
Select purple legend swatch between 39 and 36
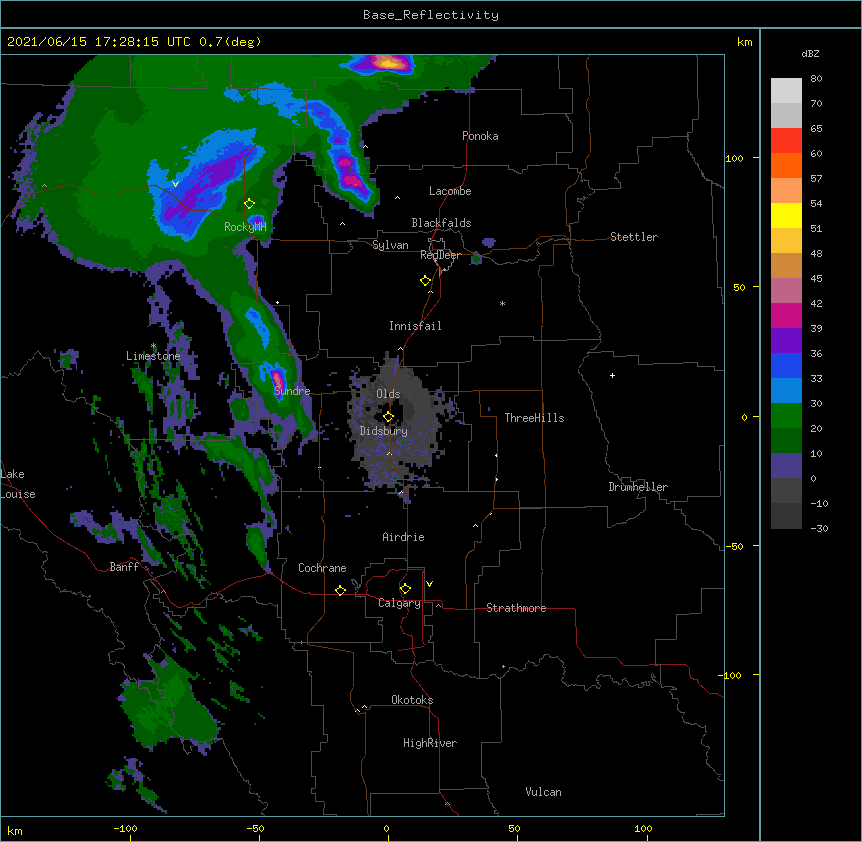tap(786, 341)
